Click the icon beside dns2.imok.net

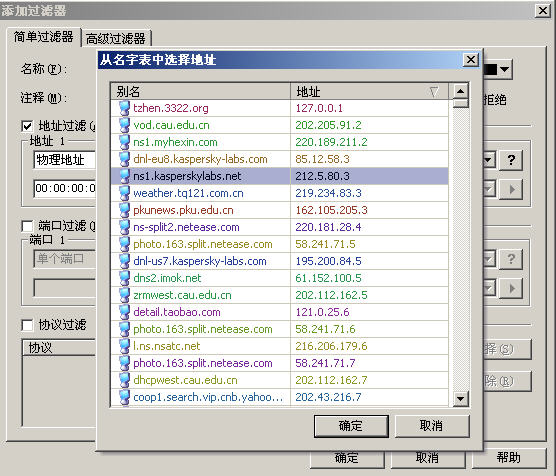point(124,278)
